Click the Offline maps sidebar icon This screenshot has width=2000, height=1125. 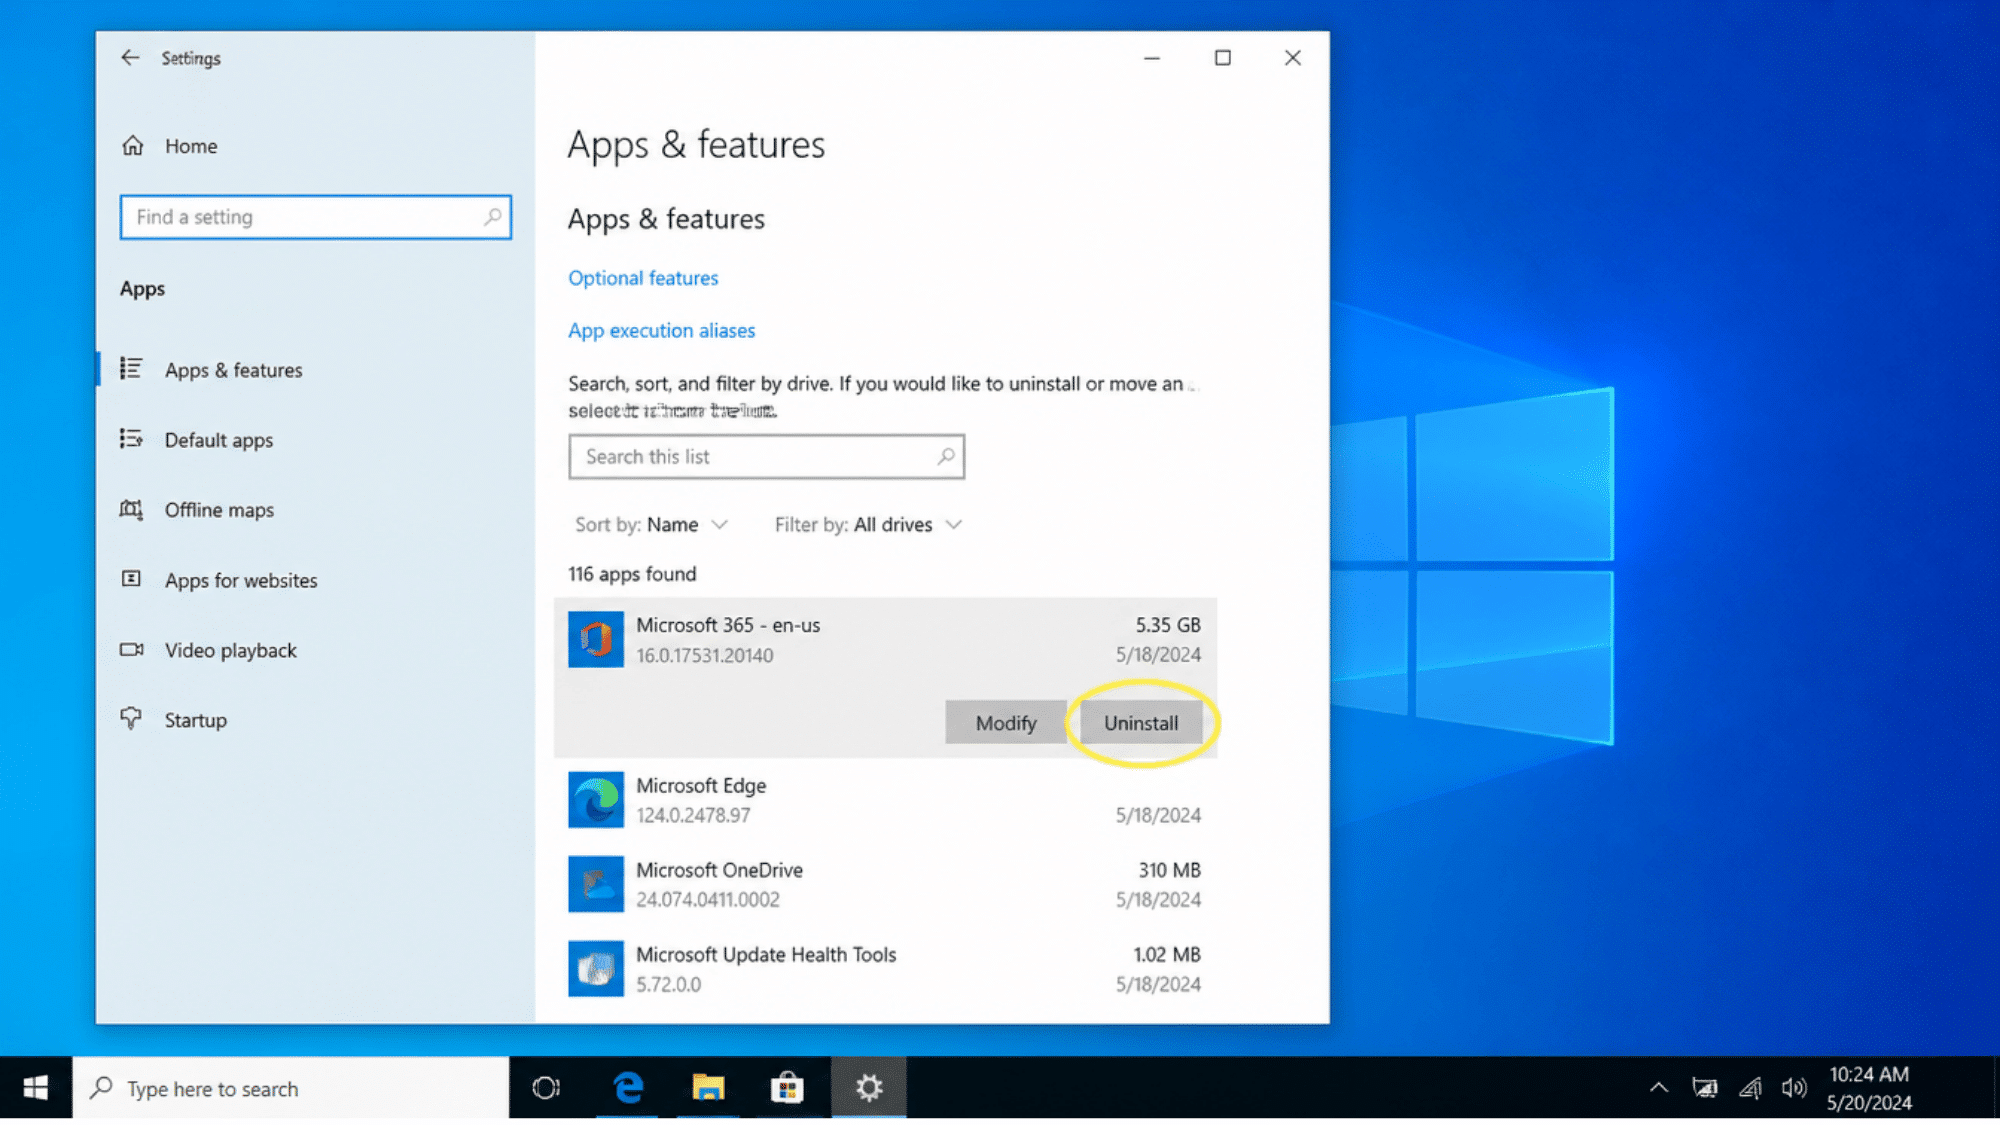131,509
